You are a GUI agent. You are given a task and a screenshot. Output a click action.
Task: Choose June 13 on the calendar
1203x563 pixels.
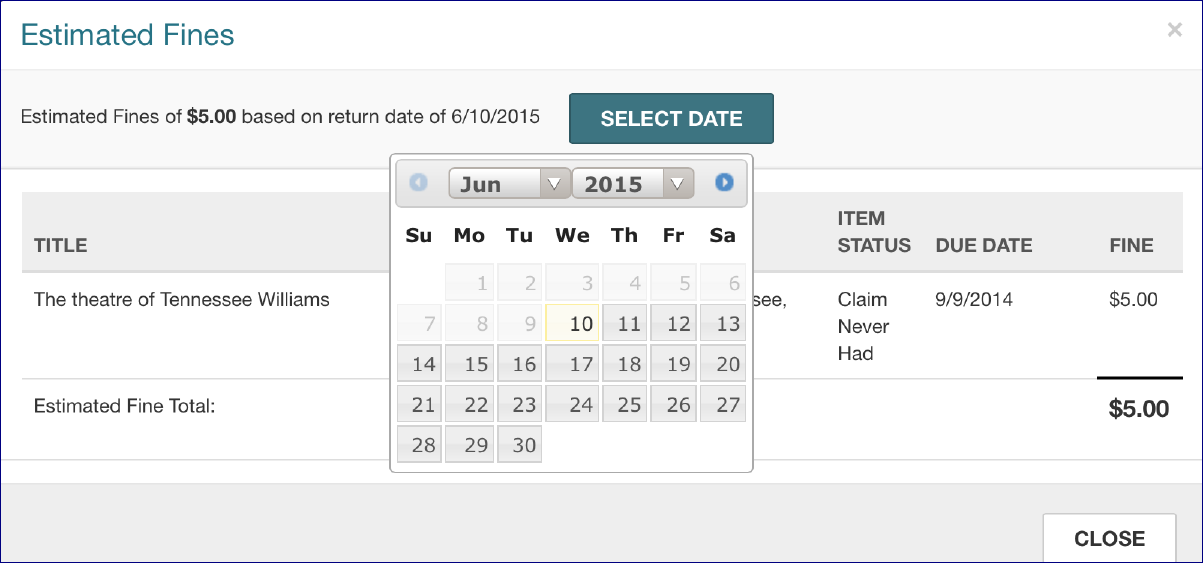pyautogui.click(x=723, y=324)
